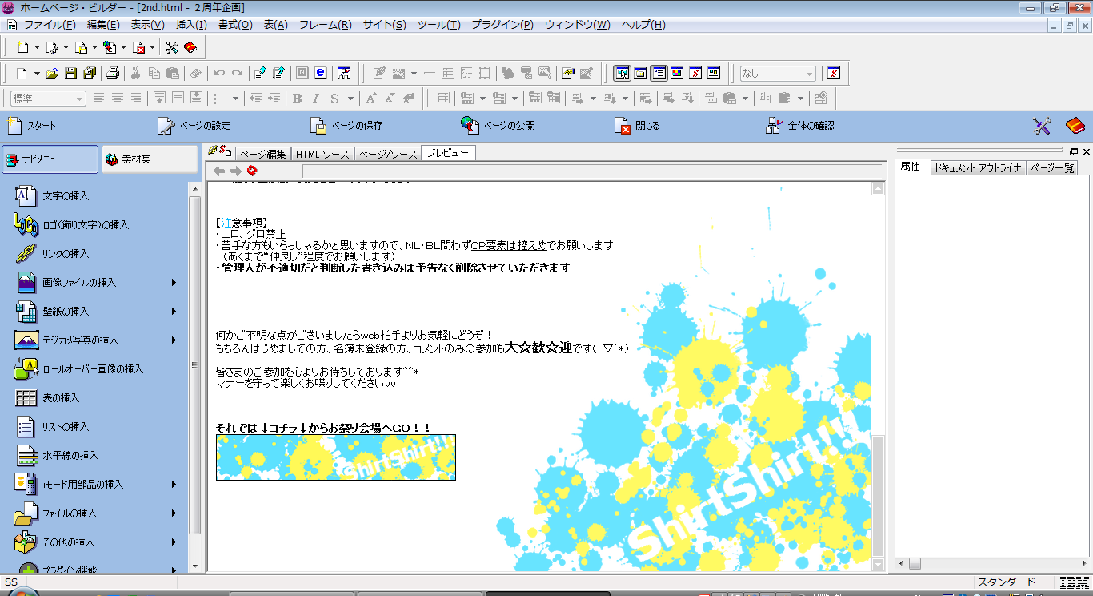This screenshot has height=596, width=1093.
Task: Open the なし combo box dropdown
Action: [809, 73]
